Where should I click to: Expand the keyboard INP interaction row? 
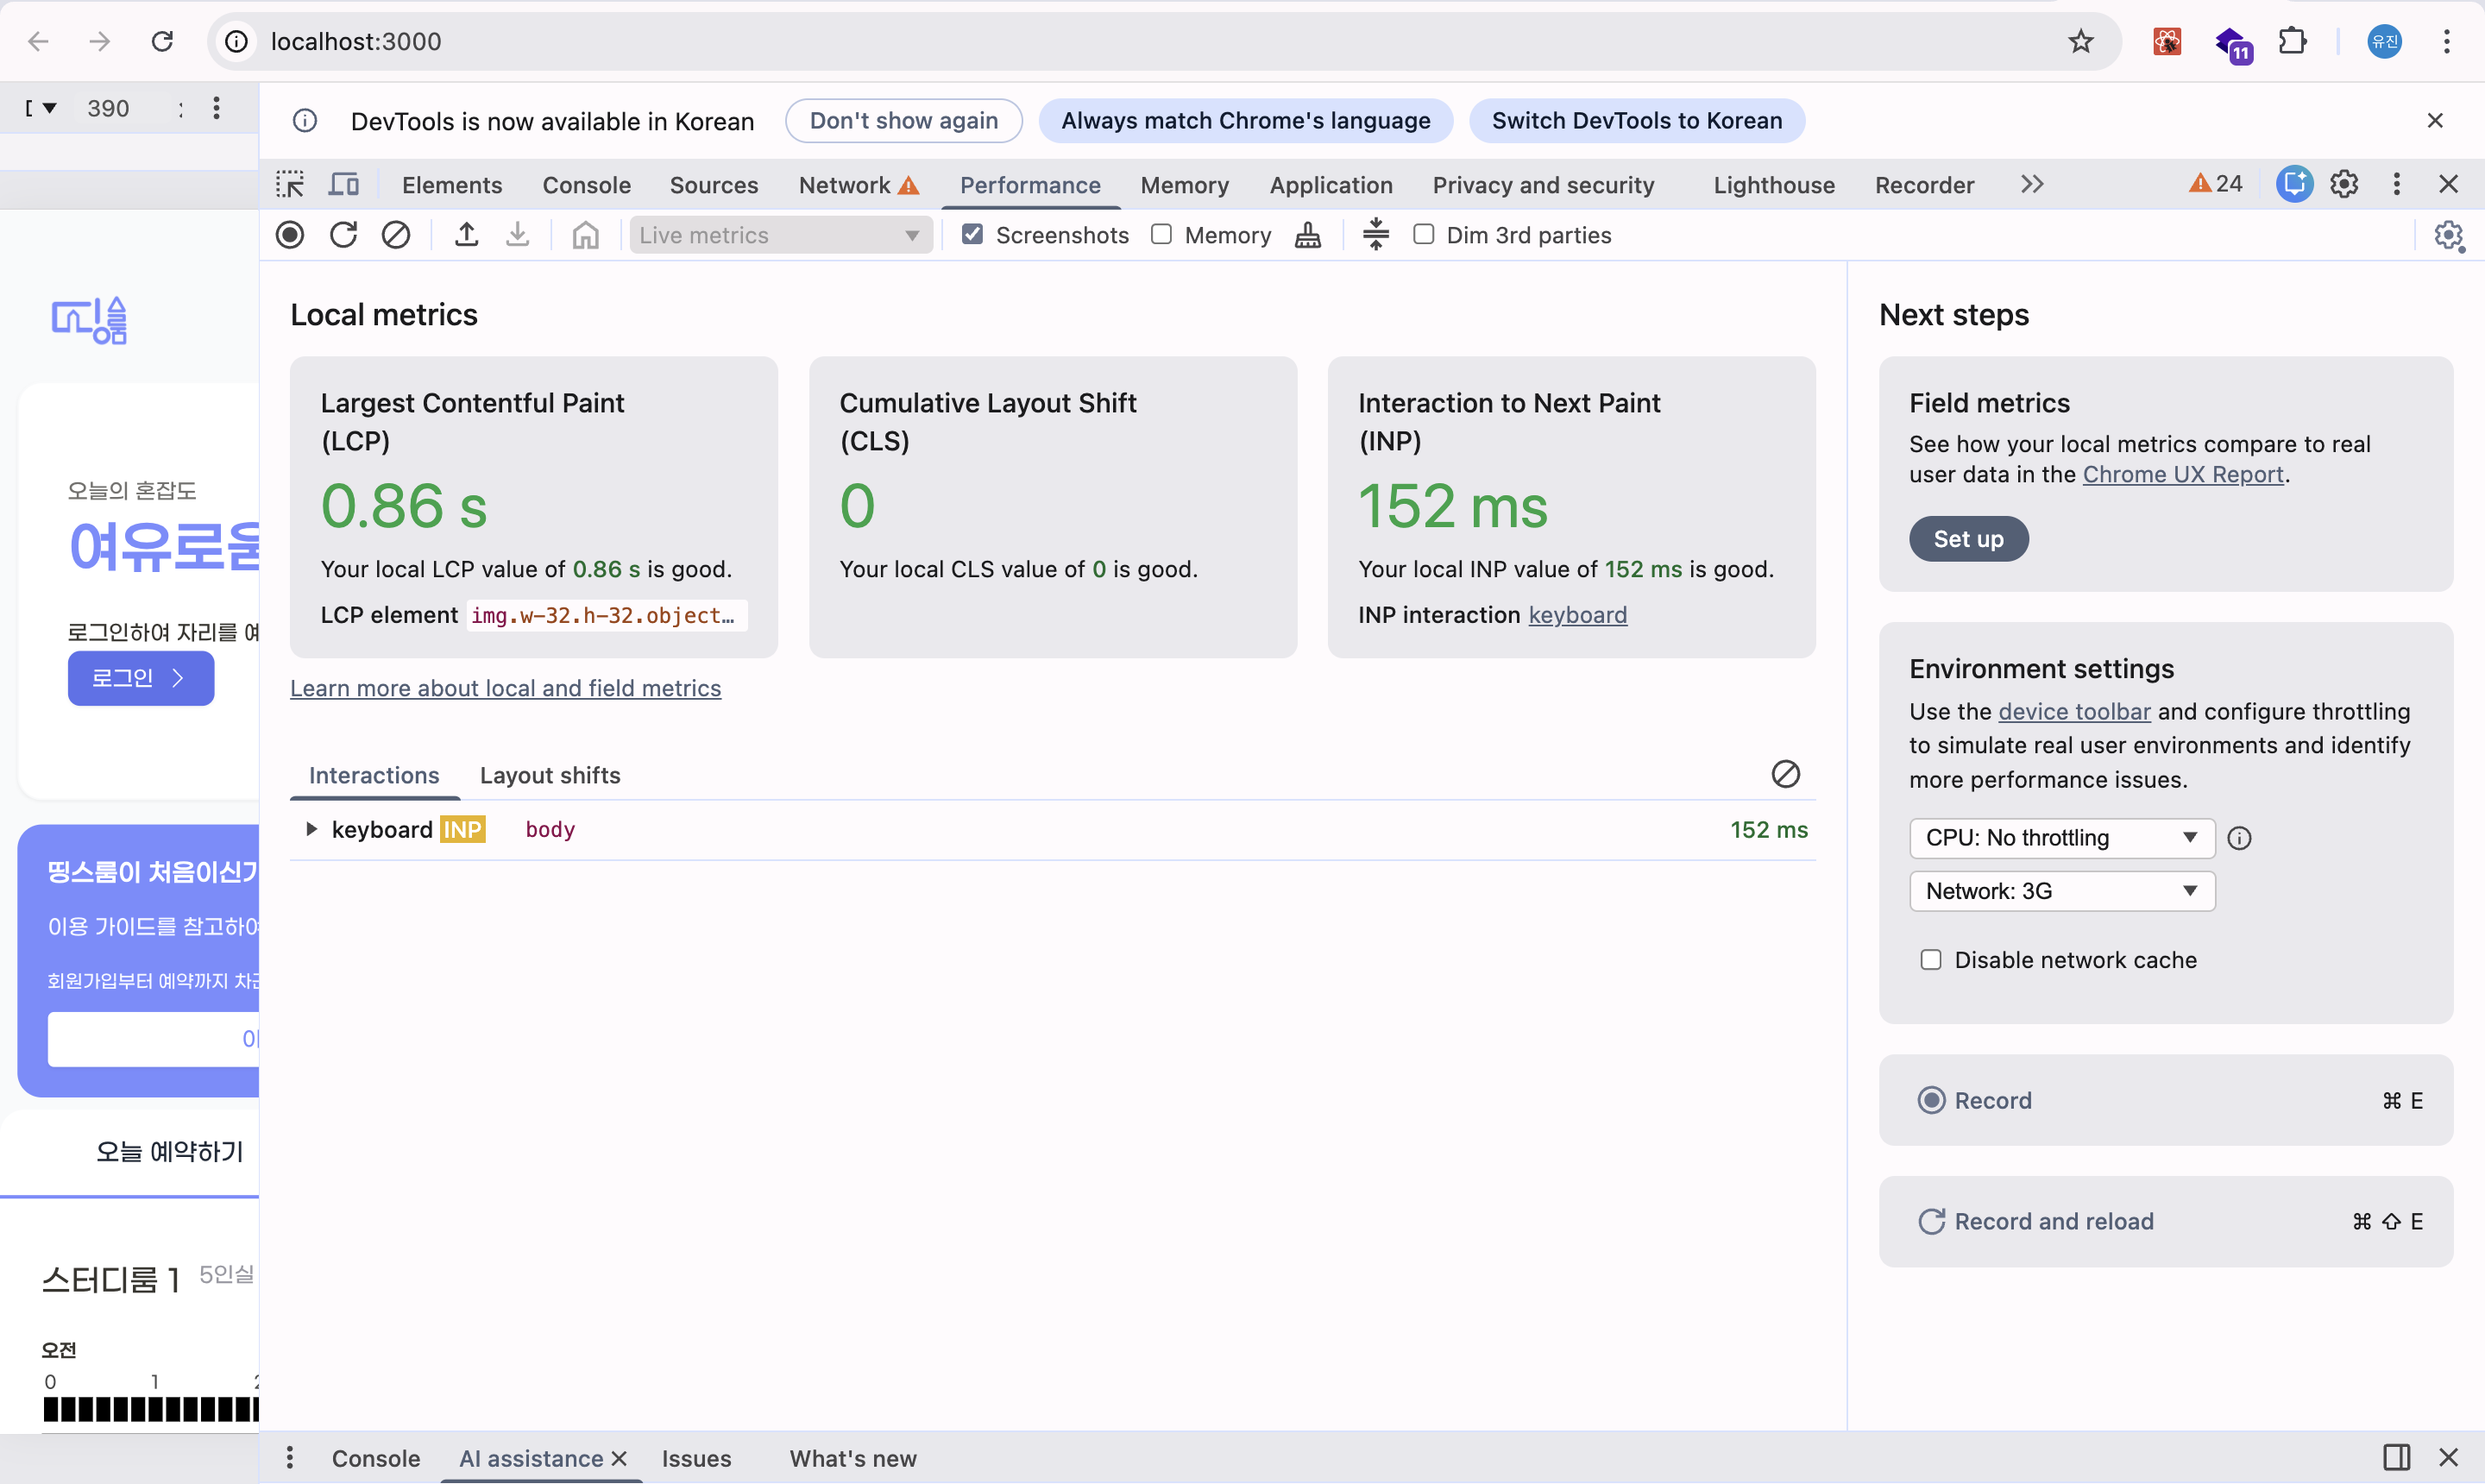click(x=311, y=829)
